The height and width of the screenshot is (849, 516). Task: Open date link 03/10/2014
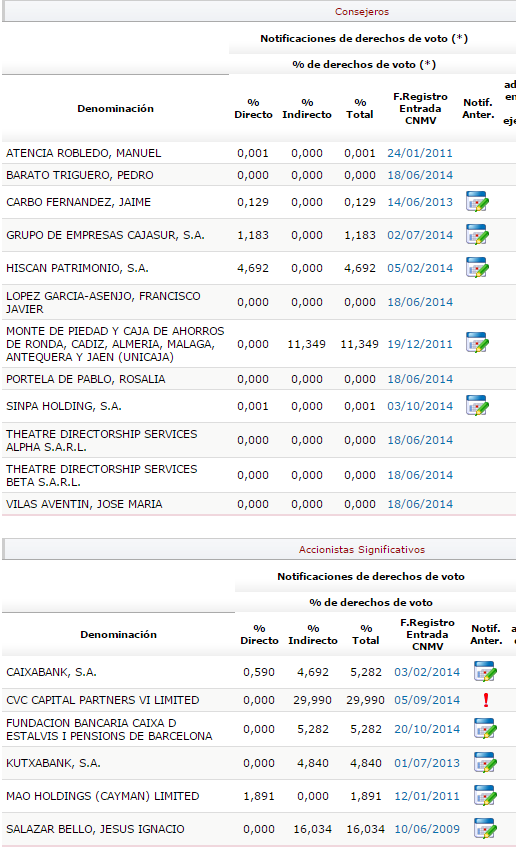click(x=420, y=407)
